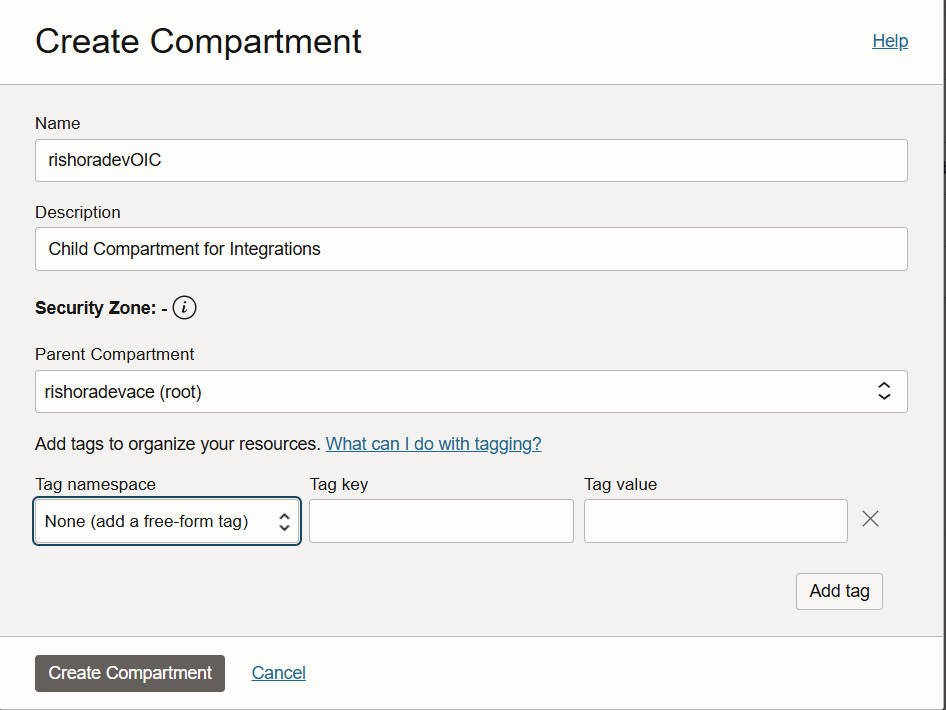946x710 pixels.
Task: Click the Add tag button
Action: [x=838, y=591]
